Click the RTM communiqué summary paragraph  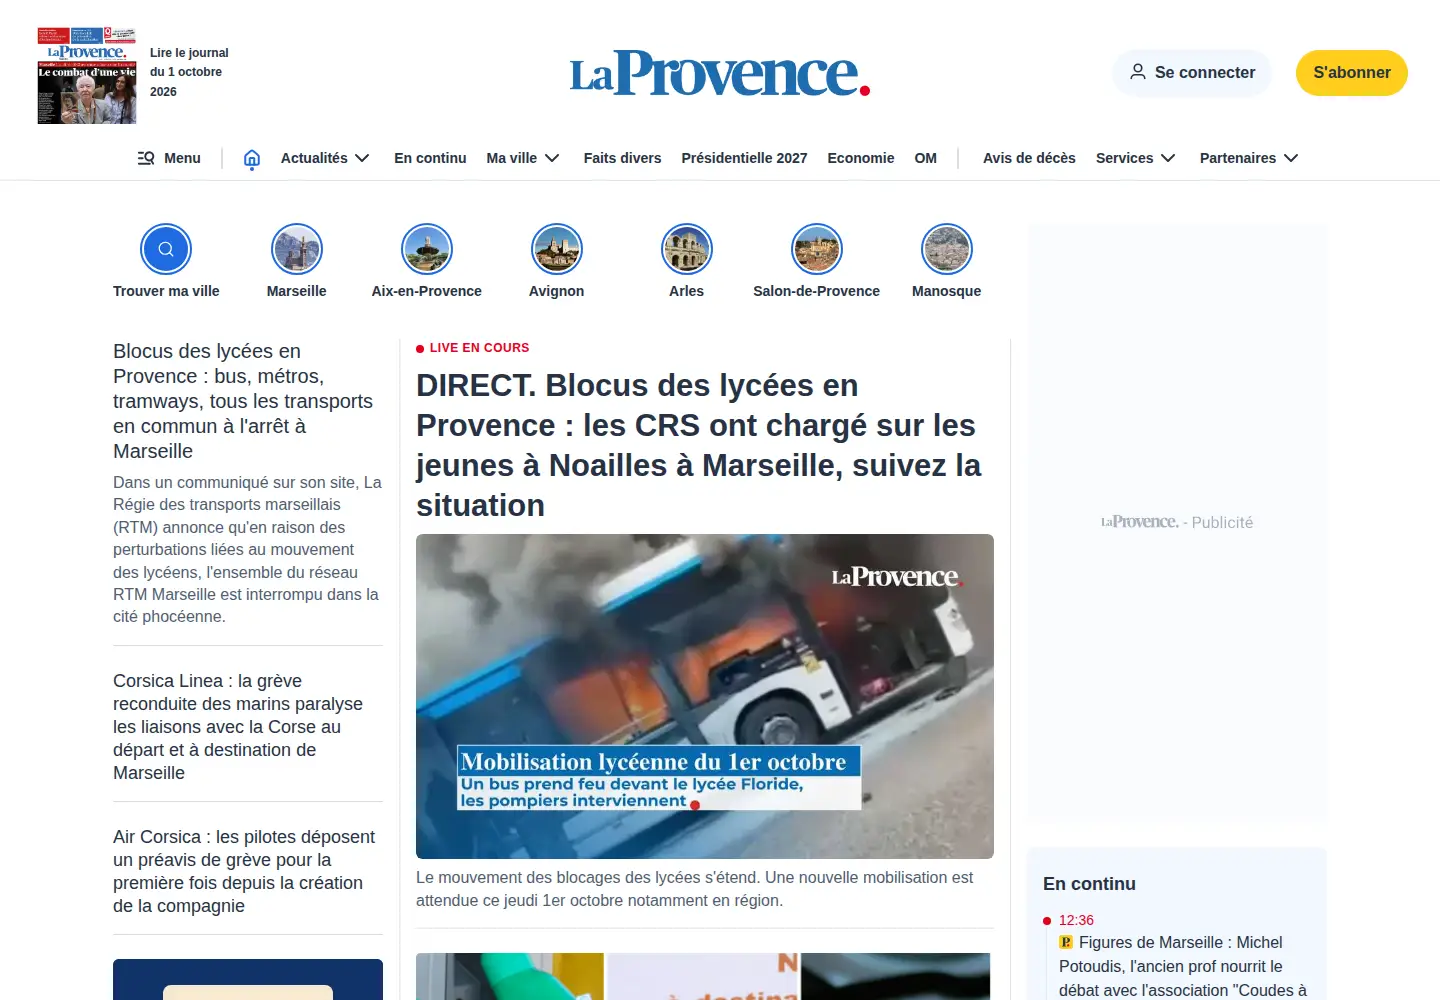coord(247,550)
